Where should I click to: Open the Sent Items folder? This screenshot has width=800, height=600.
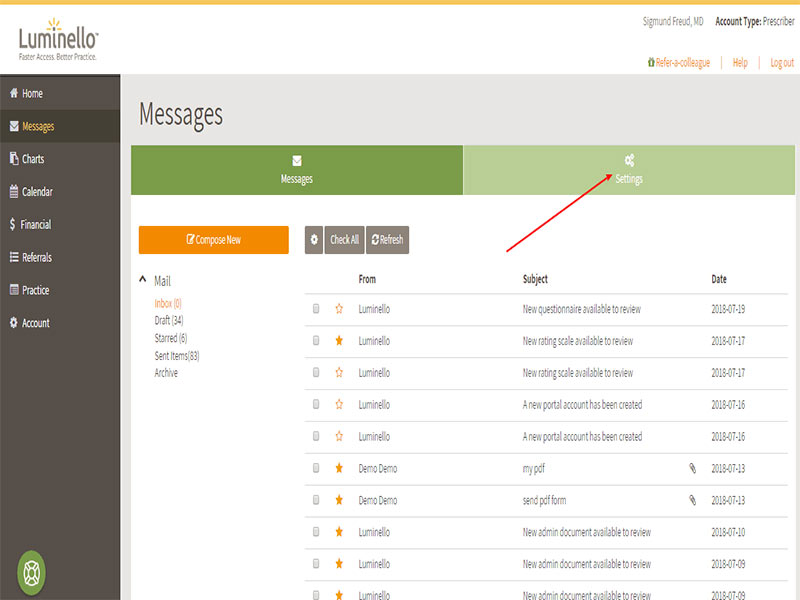pos(177,356)
